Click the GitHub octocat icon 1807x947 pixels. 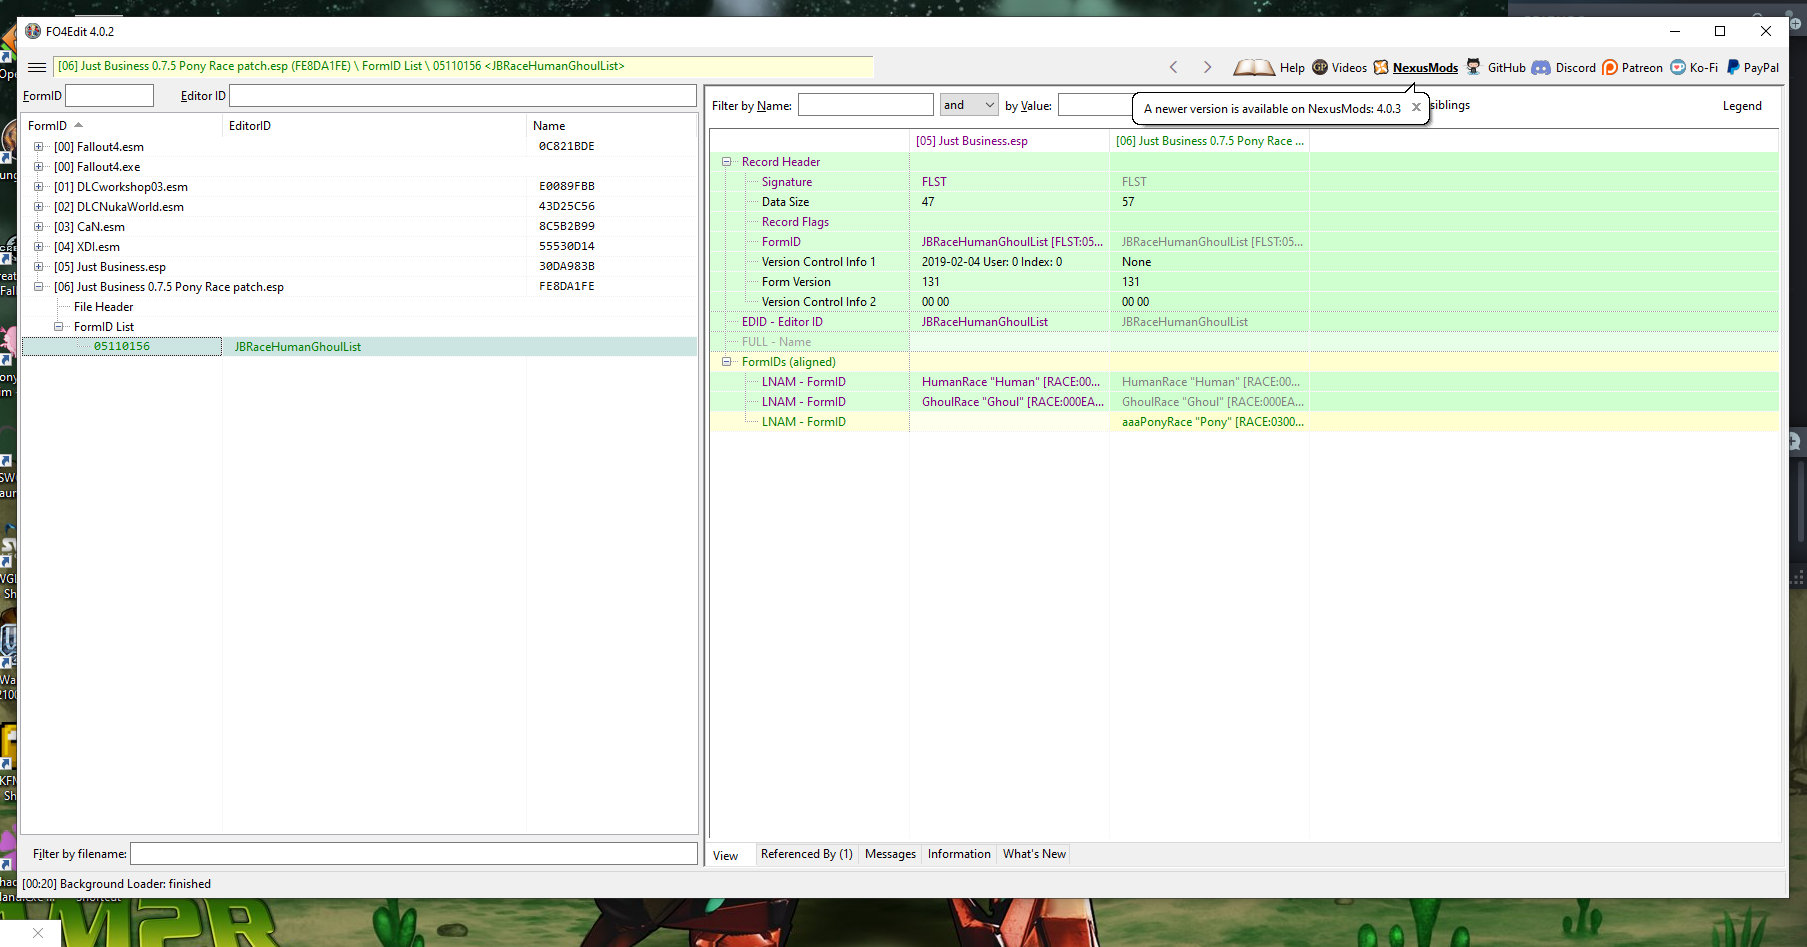click(x=1474, y=67)
